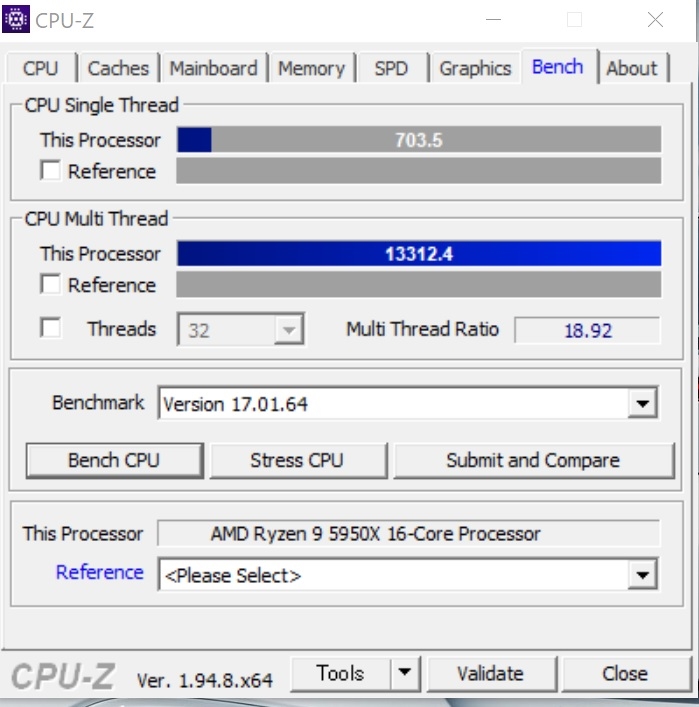Select the Bench tab
This screenshot has width=699, height=707.
pyautogui.click(x=558, y=67)
